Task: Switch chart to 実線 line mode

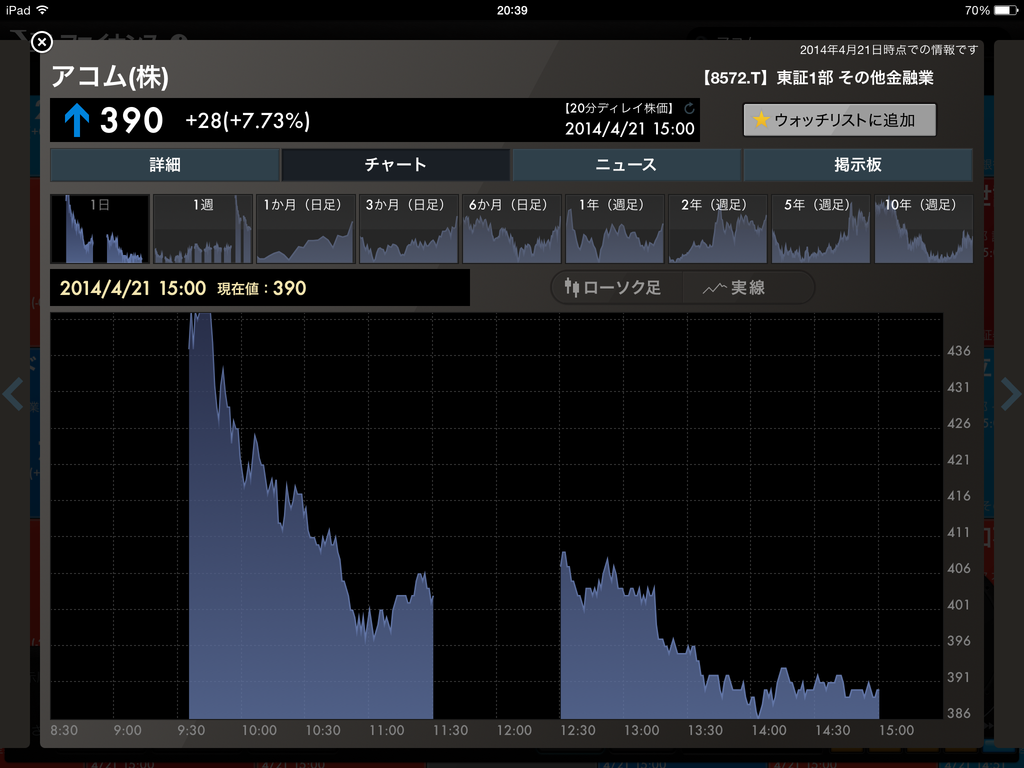Action: (748, 287)
